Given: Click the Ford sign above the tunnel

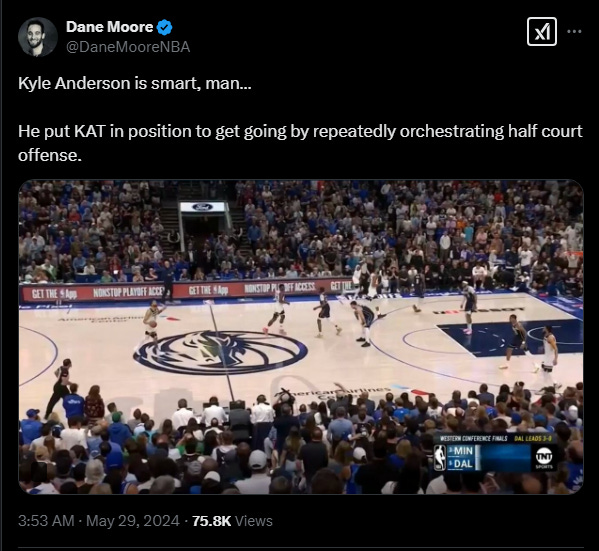Looking at the screenshot, I should [x=202, y=207].
